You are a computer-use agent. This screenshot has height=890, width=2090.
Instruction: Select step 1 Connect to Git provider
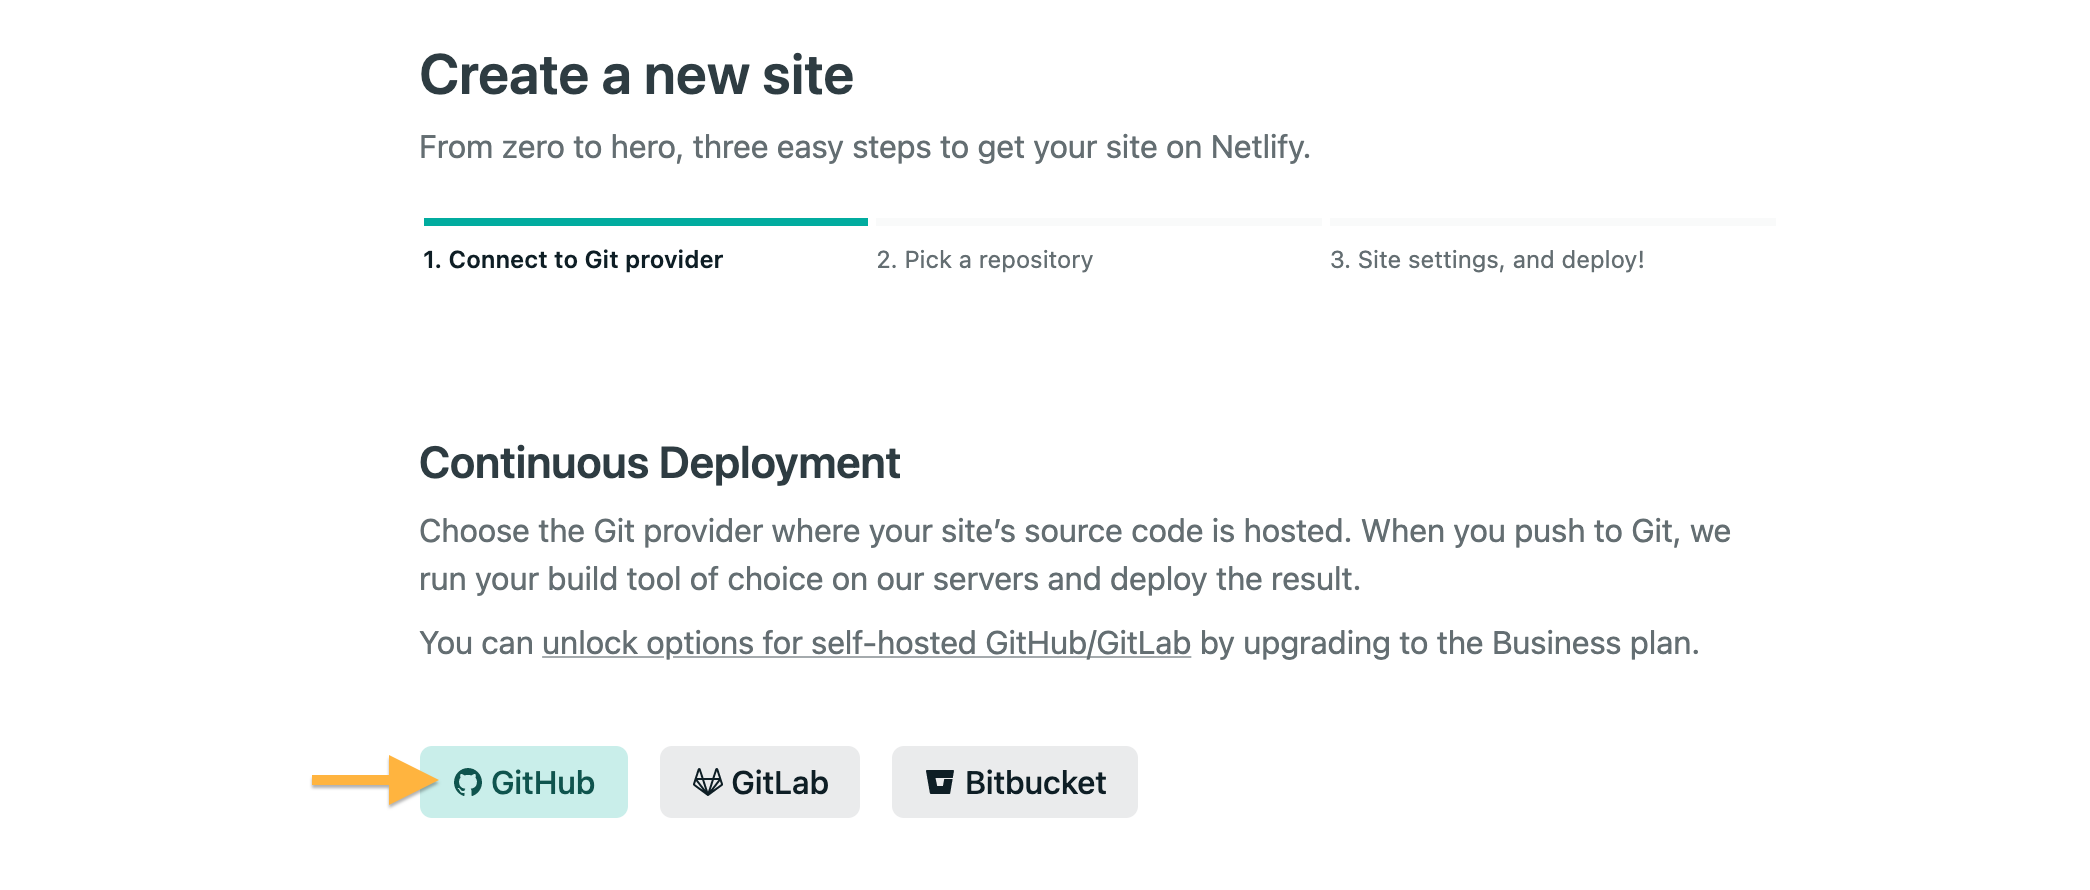573,260
